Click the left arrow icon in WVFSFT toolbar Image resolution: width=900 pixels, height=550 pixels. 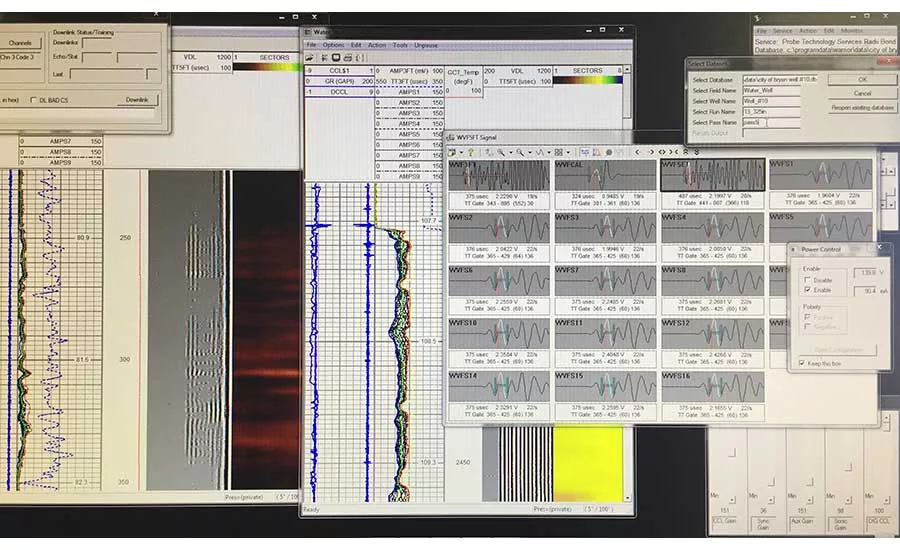point(637,152)
